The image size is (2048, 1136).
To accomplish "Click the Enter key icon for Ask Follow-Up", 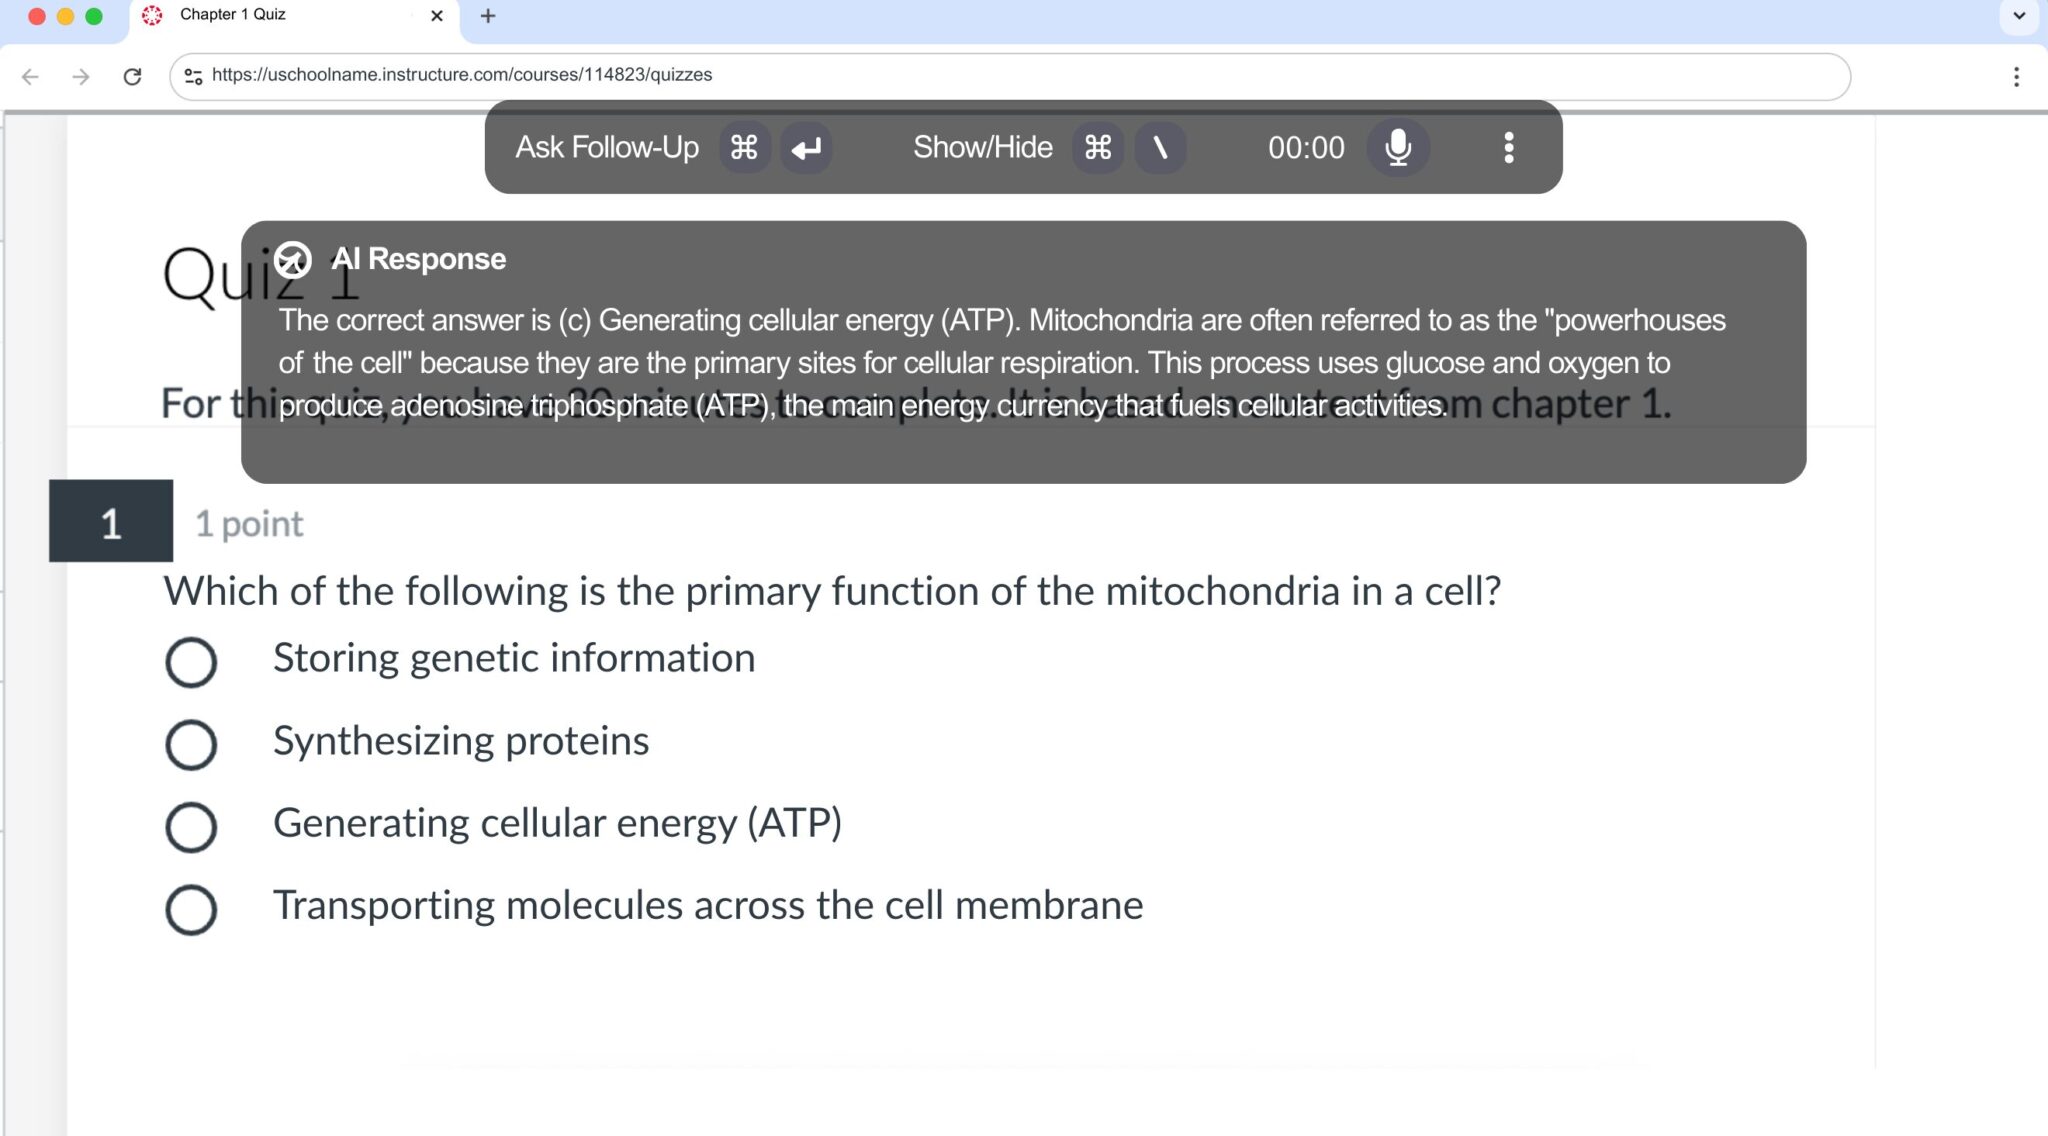I will tap(806, 148).
